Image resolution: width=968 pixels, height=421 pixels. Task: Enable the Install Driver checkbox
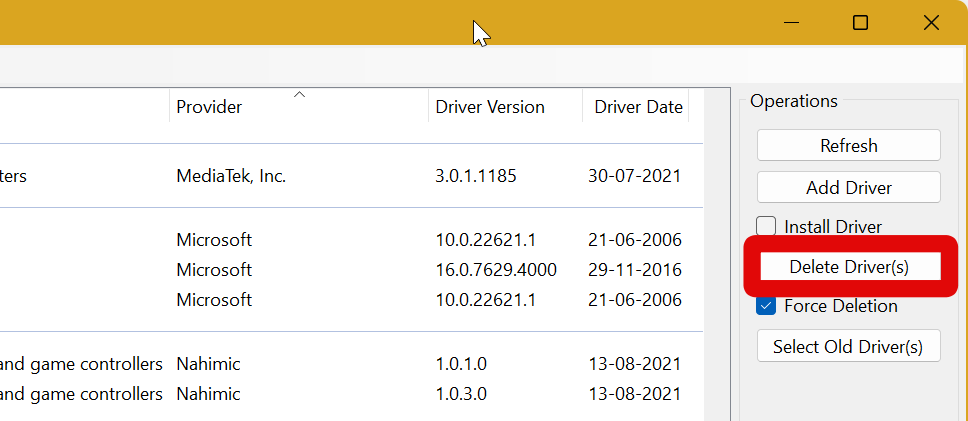[x=766, y=226]
